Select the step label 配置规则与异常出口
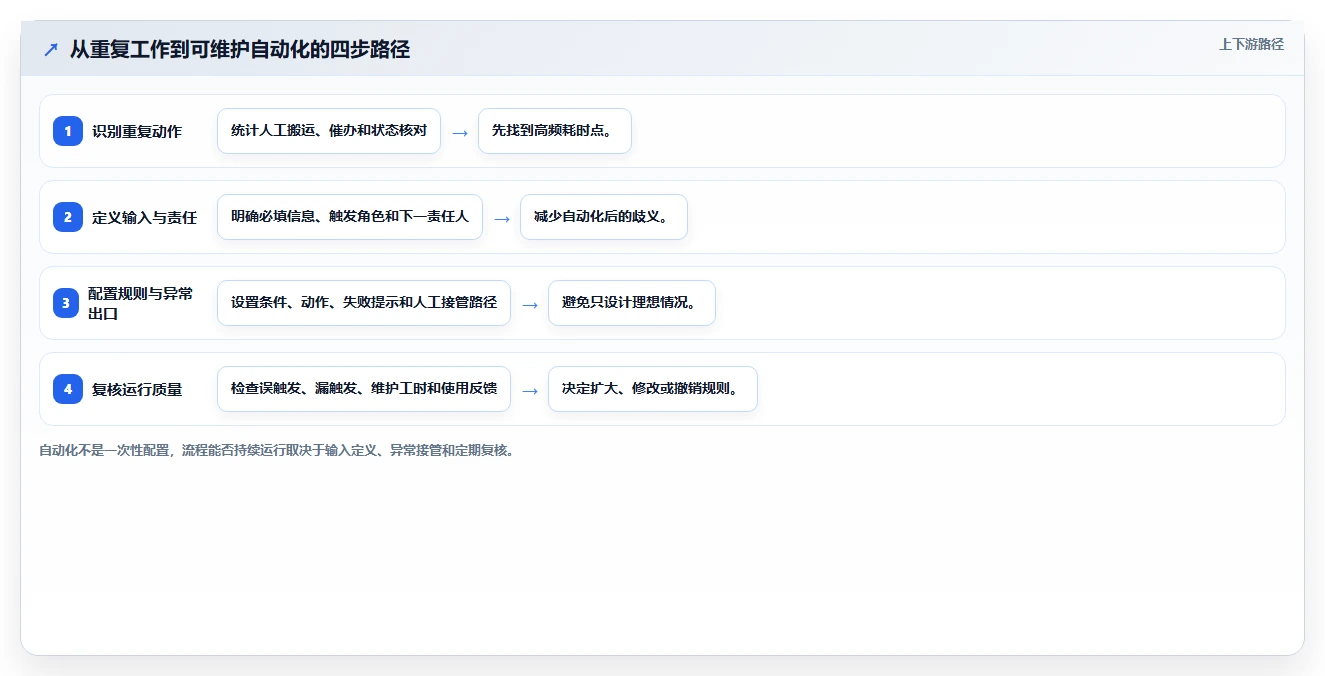The height and width of the screenshot is (676, 1325). [141, 303]
